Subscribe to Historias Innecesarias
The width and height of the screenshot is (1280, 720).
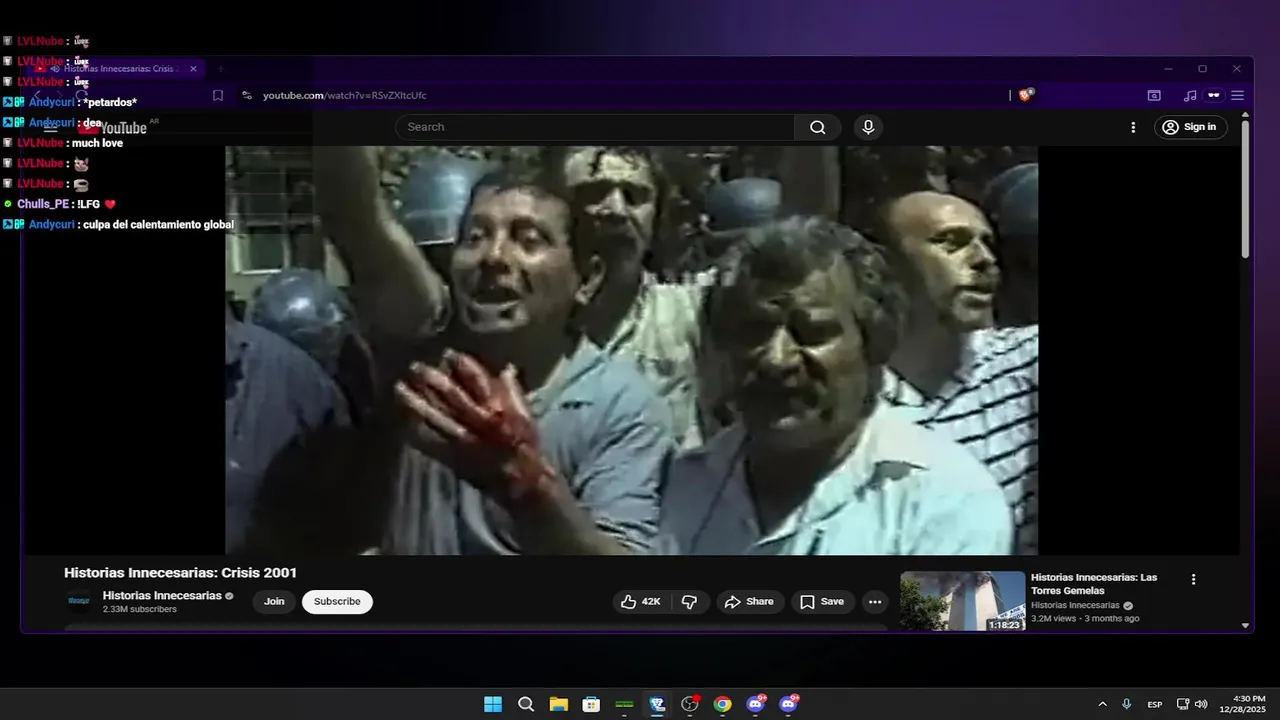(x=337, y=601)
